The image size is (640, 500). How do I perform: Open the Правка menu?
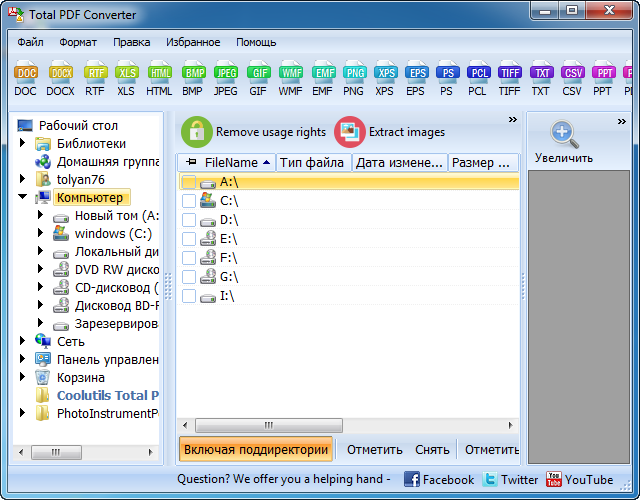coord(131,42)
